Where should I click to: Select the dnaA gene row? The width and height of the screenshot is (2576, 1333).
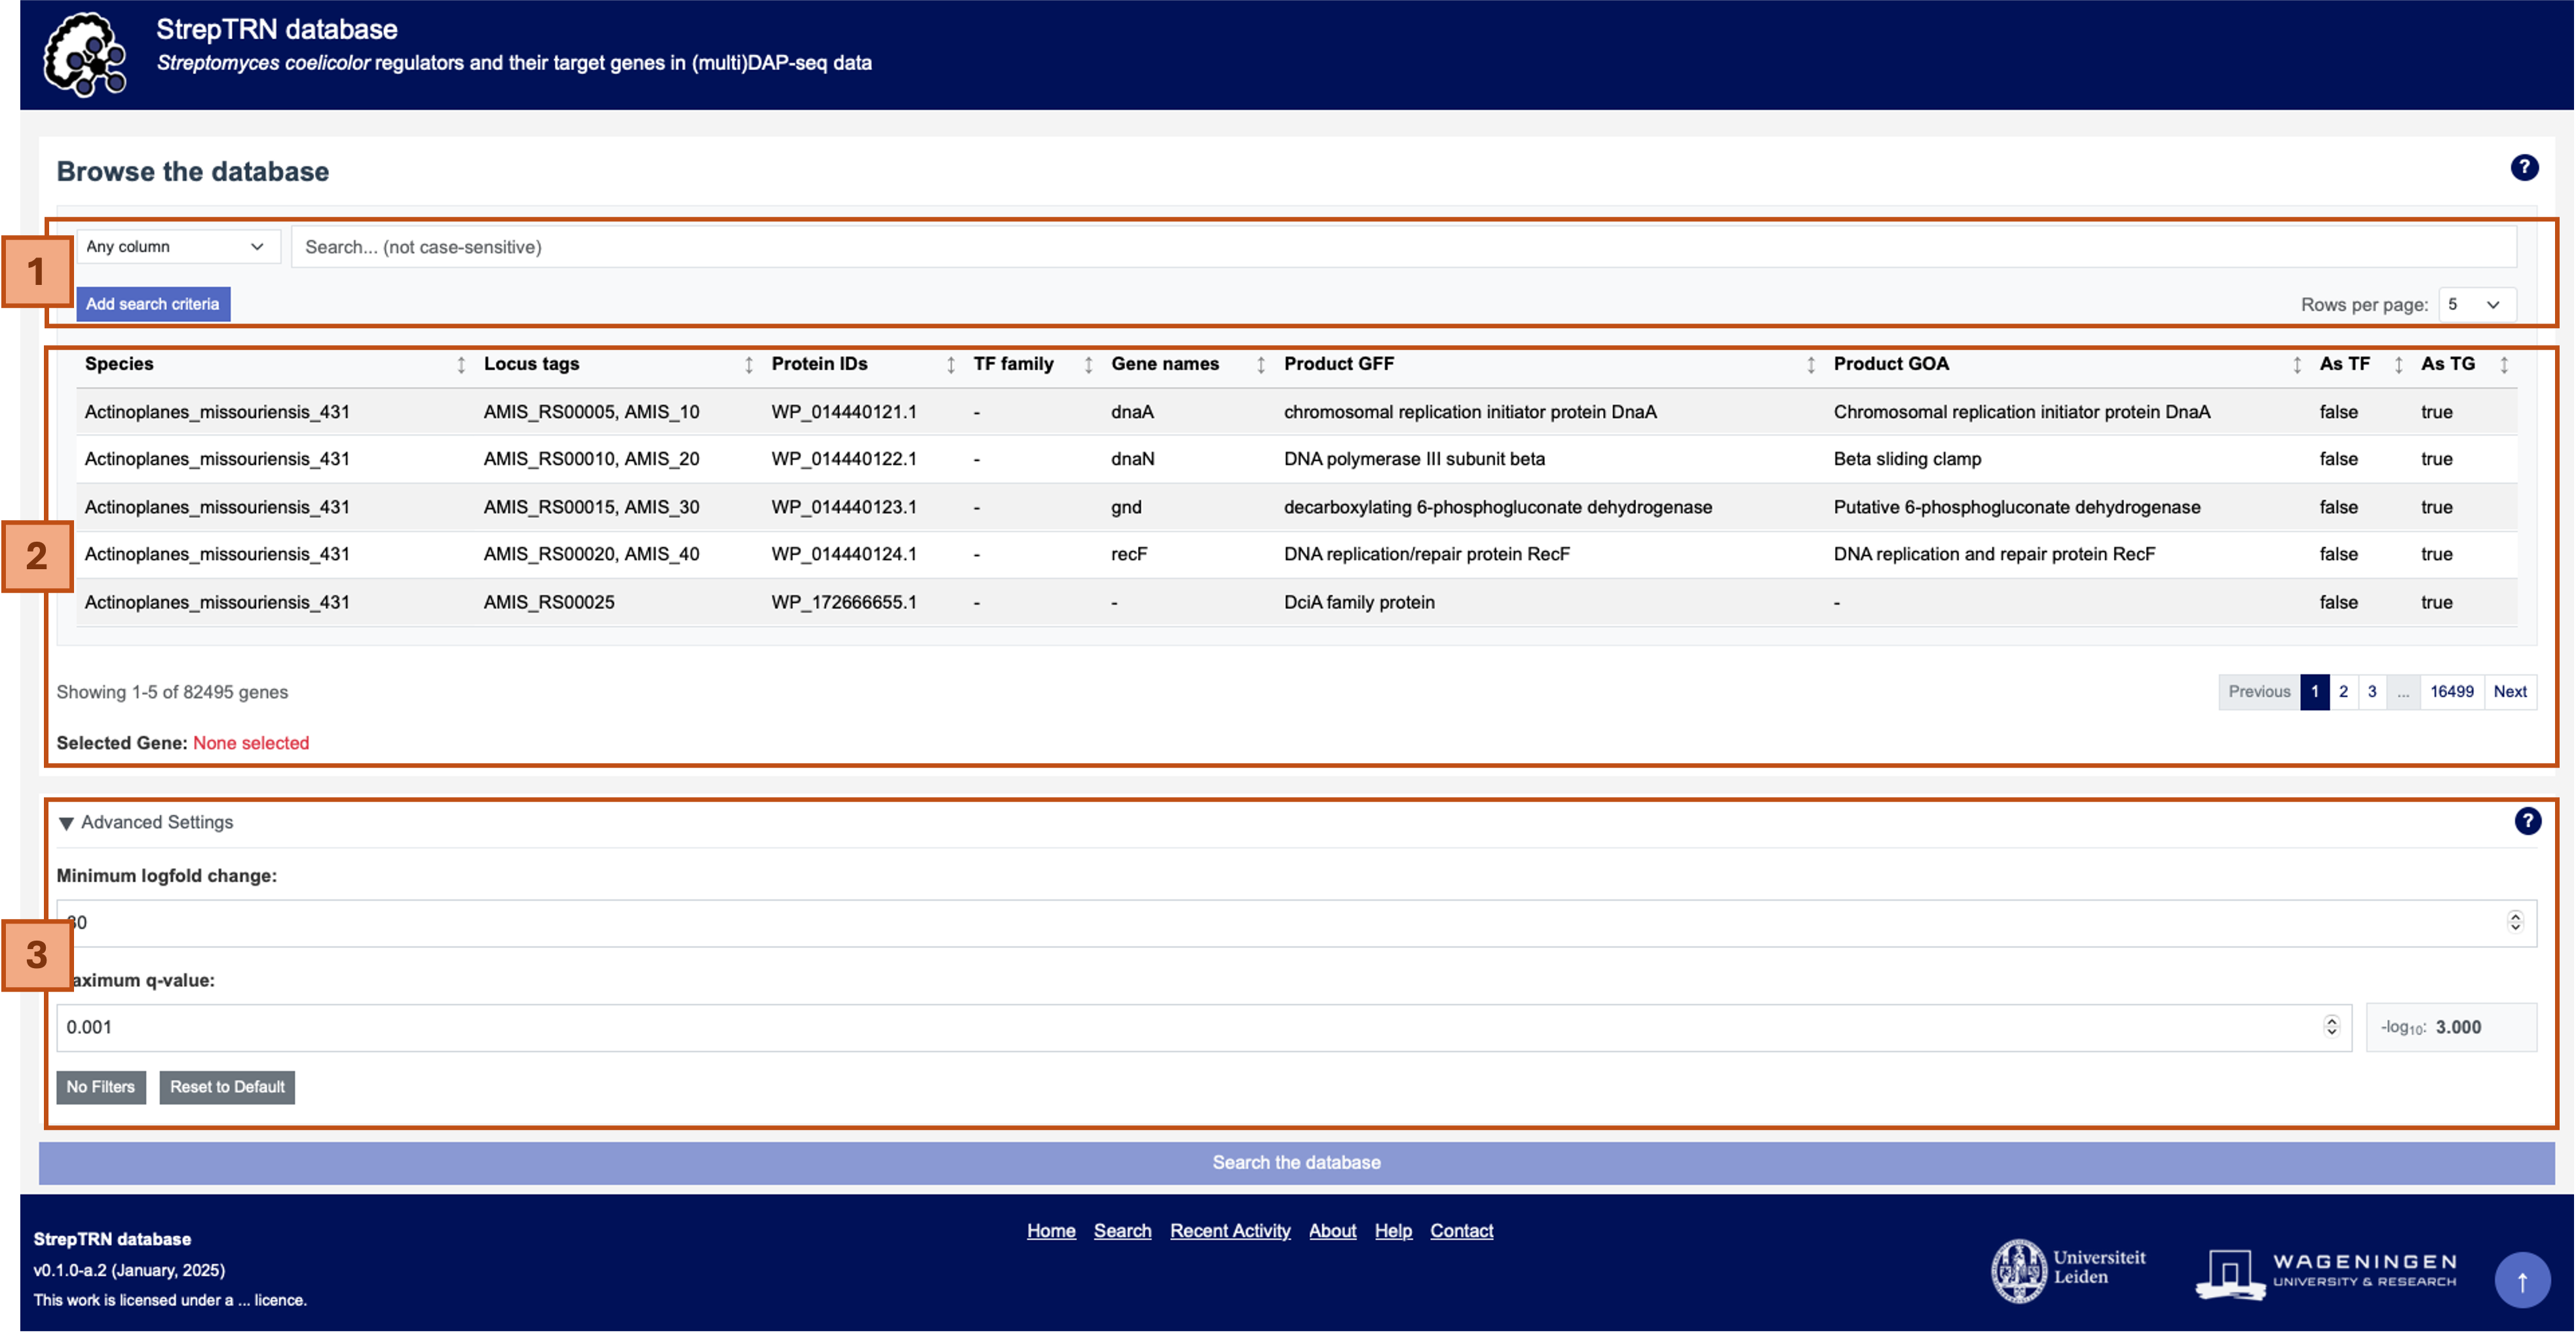click(1296, 412)
